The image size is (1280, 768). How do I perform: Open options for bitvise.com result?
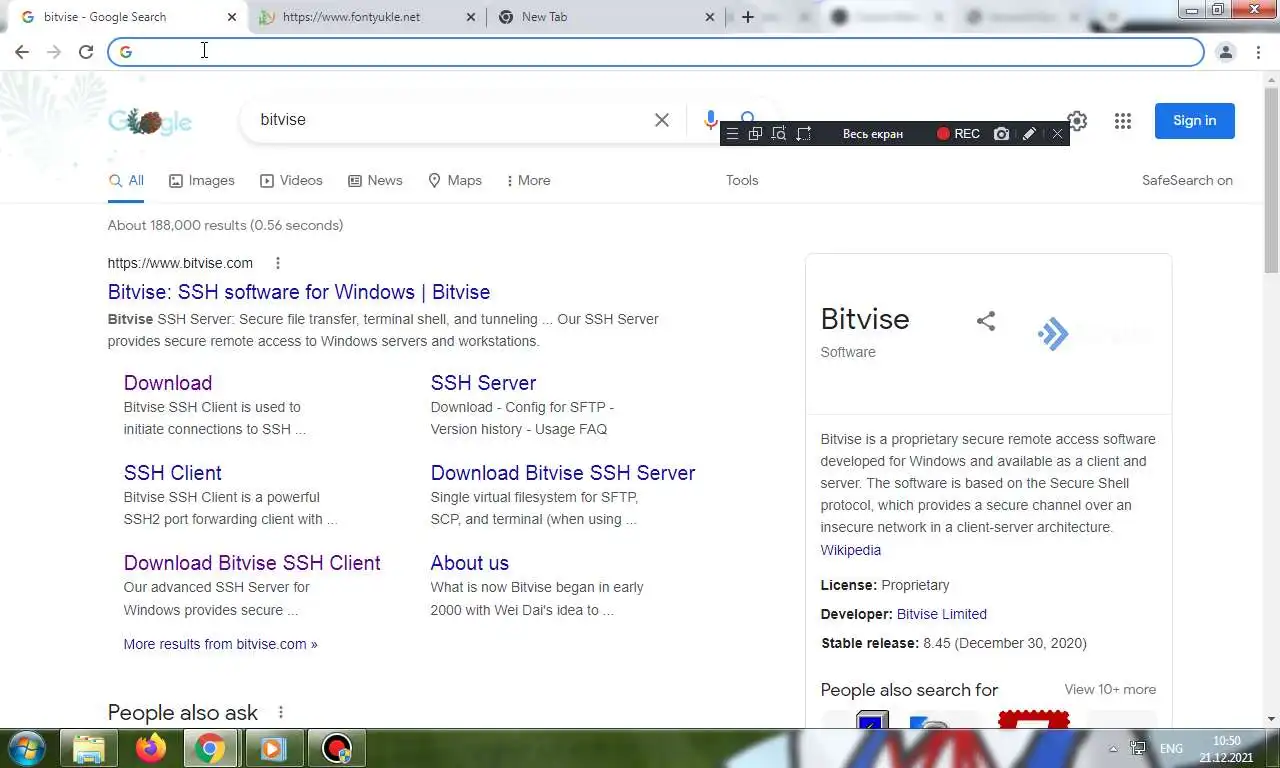[278, 263]
